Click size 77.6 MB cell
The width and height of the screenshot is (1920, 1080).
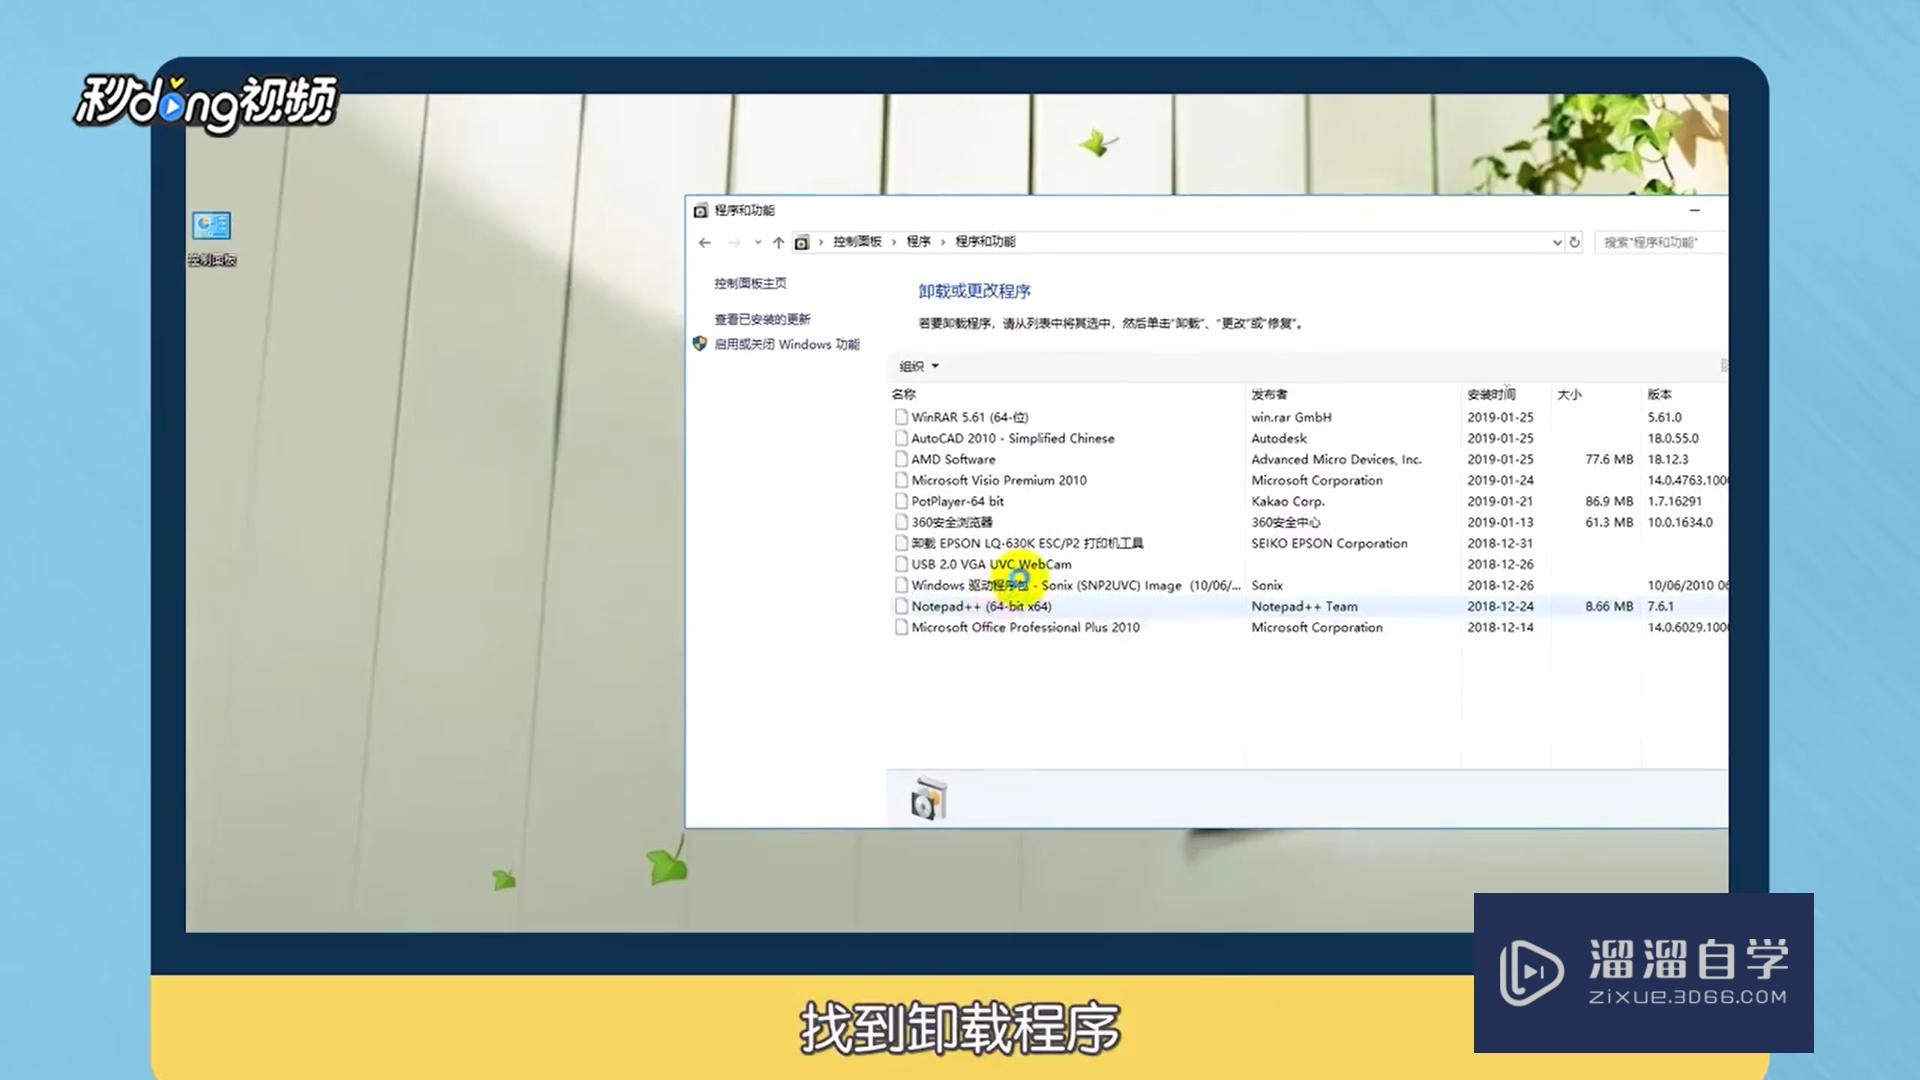[1609, 459]
